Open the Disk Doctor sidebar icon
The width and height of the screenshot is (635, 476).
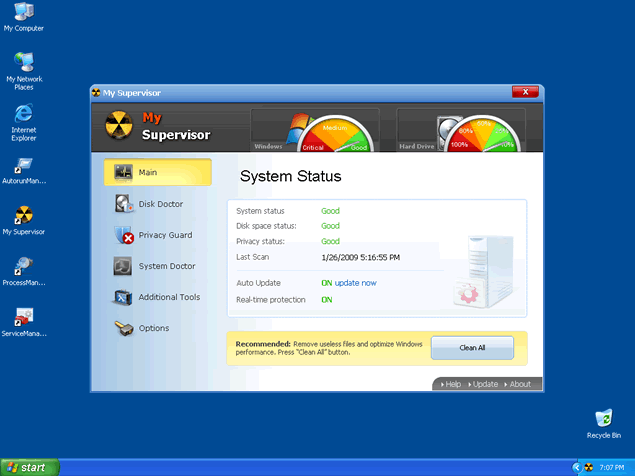click(x=124, y=204)
